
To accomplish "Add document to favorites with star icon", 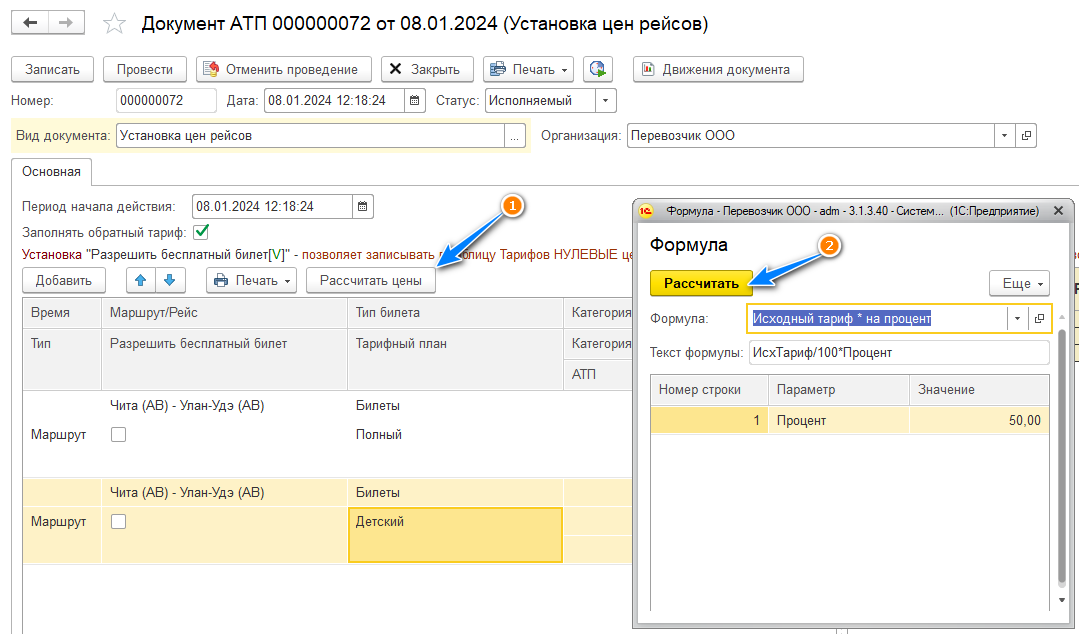I will pyautogui.click(x=116, y=23).
